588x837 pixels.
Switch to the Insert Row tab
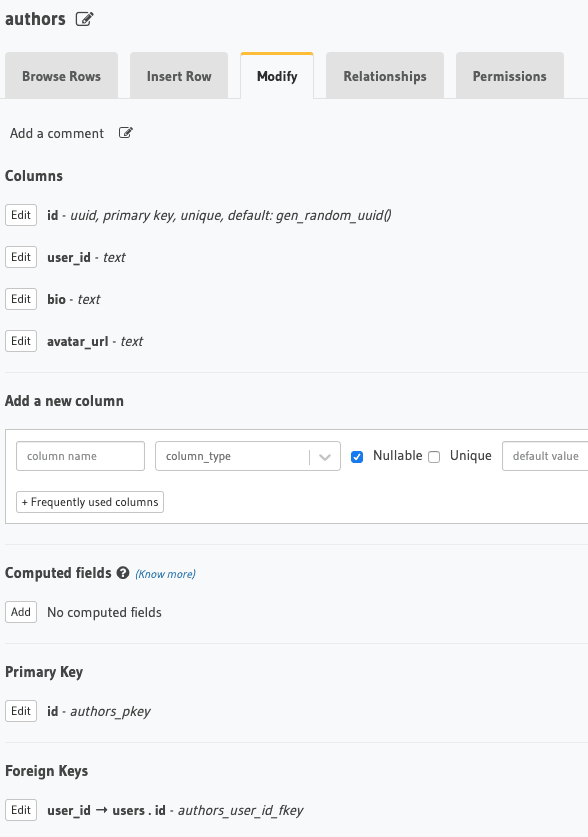[x=179, y=74]
